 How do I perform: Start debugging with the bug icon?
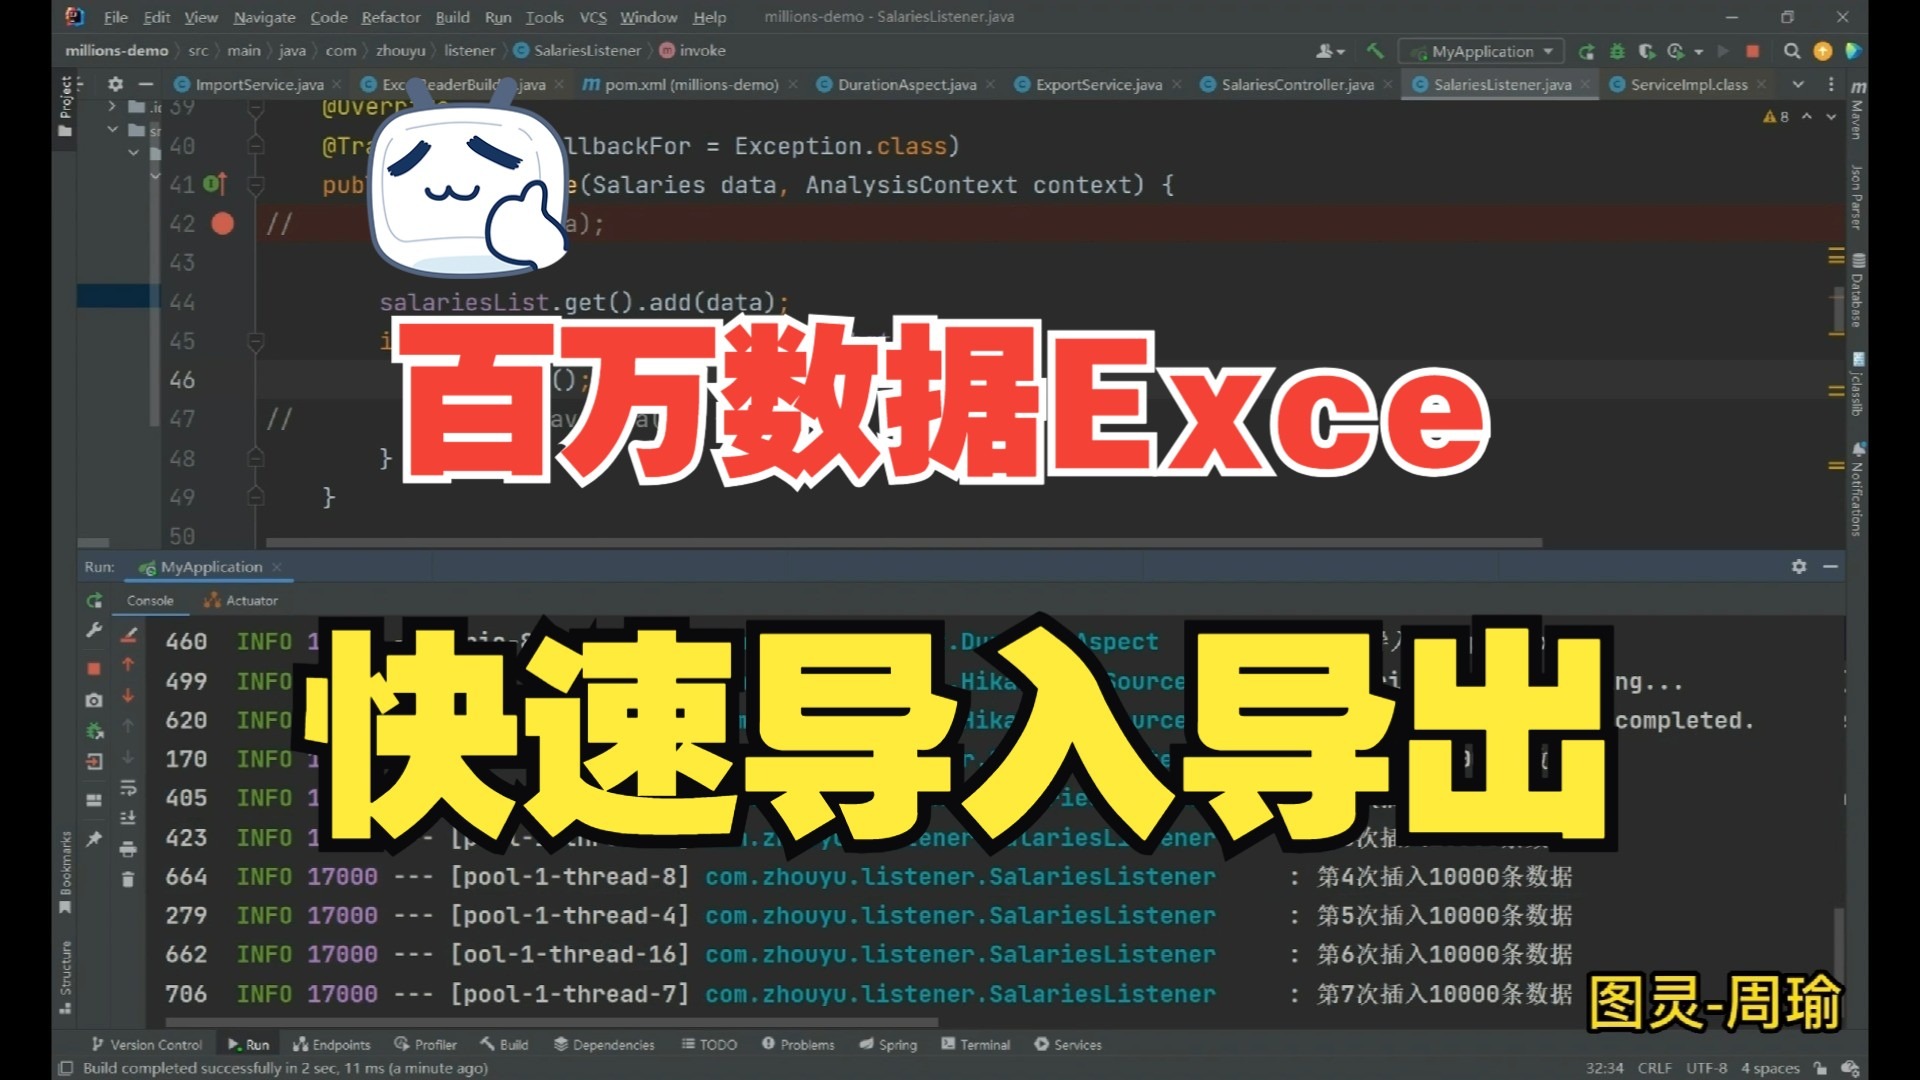pos(1617,52)
